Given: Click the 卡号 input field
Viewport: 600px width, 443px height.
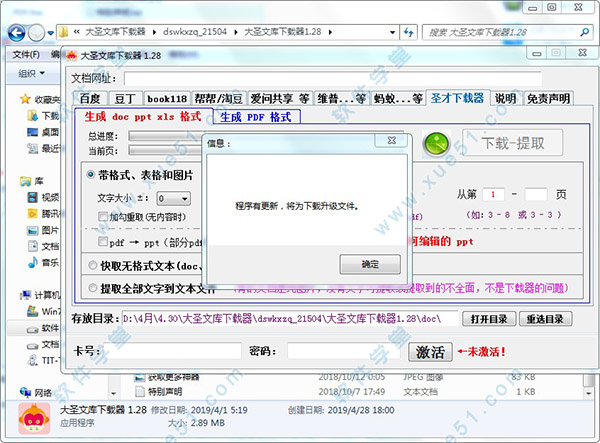Looking at the screenshot, I should click(x=172, y=351).
